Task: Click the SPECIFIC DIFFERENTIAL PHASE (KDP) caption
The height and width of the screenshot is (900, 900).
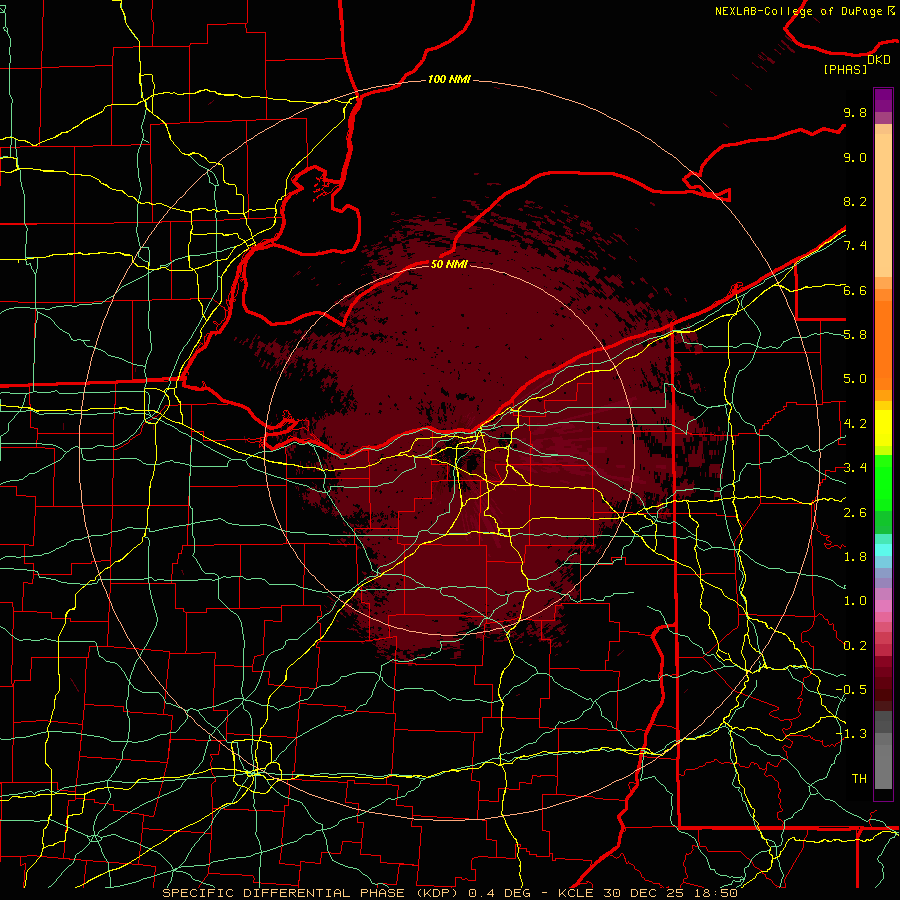Action: click(x=312, y=893)
